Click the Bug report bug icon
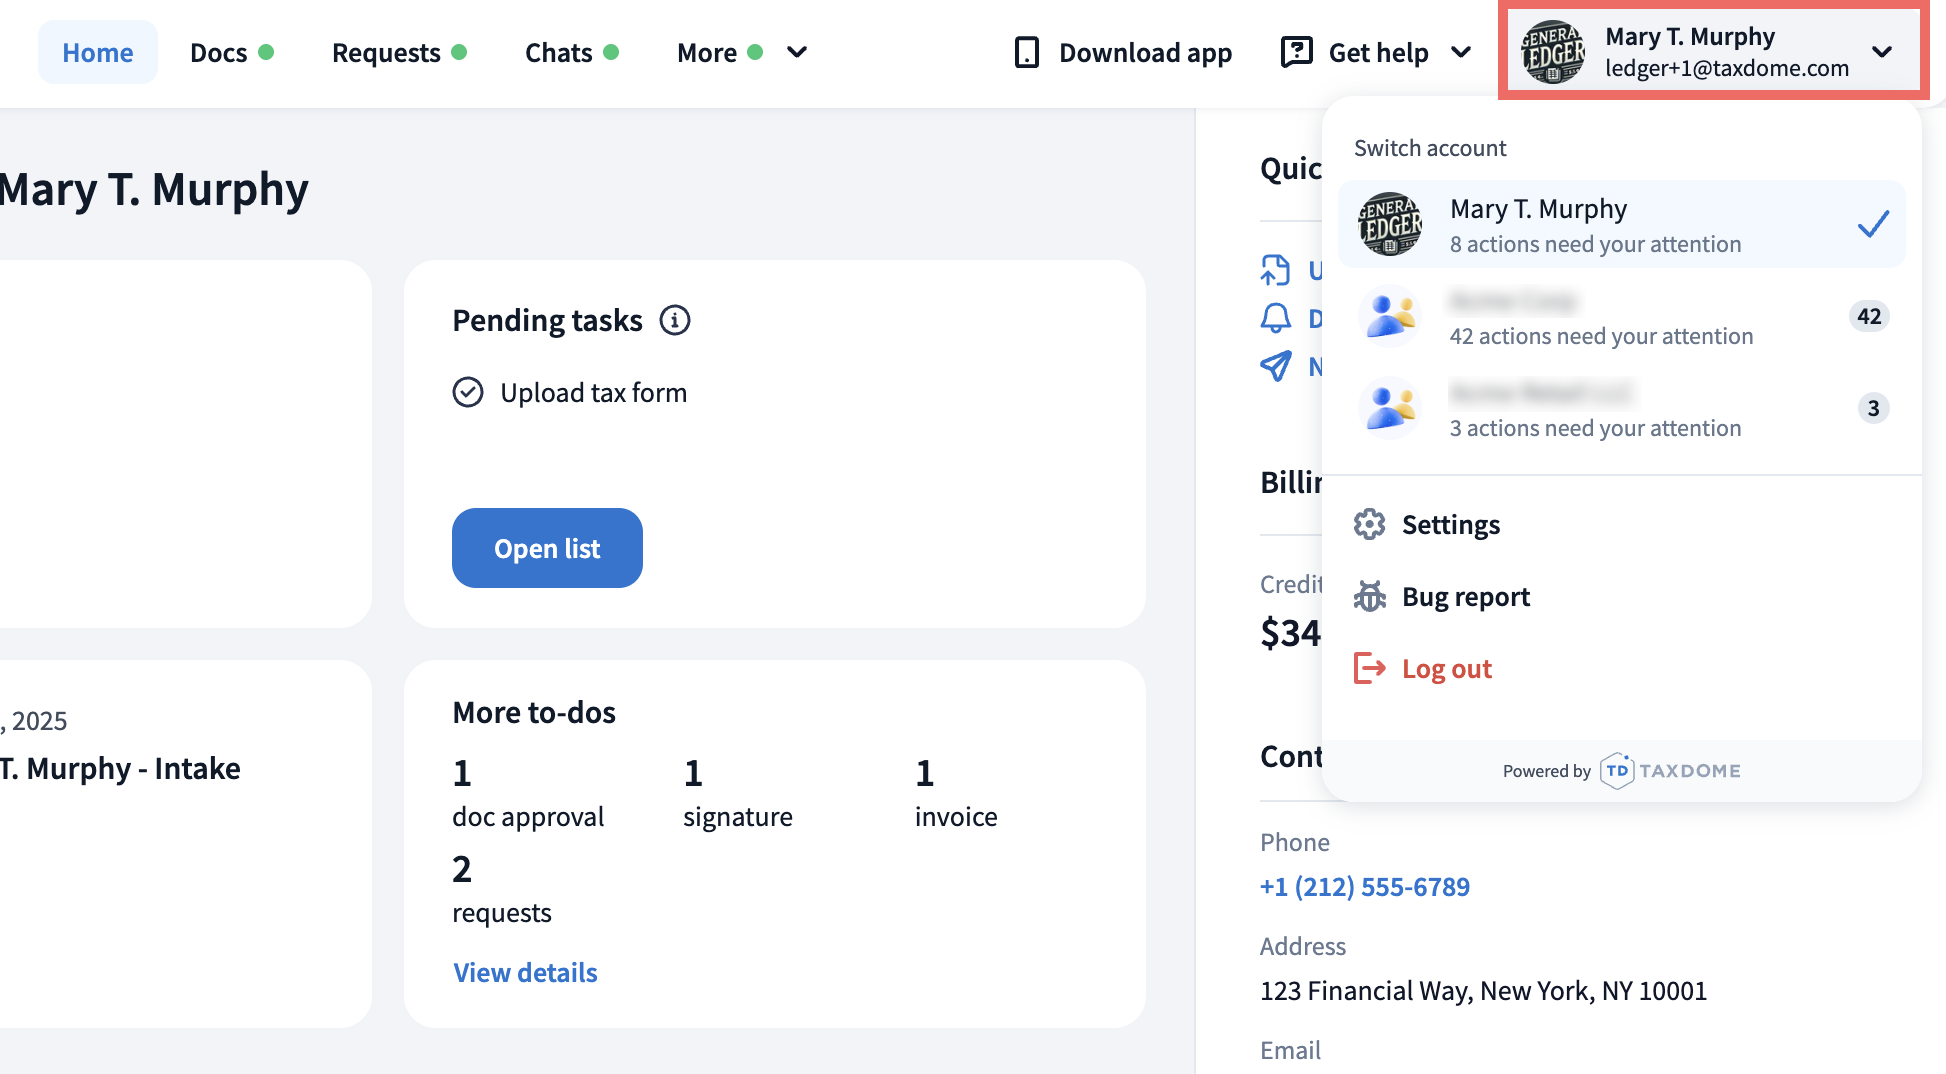 click(1369, 597)
